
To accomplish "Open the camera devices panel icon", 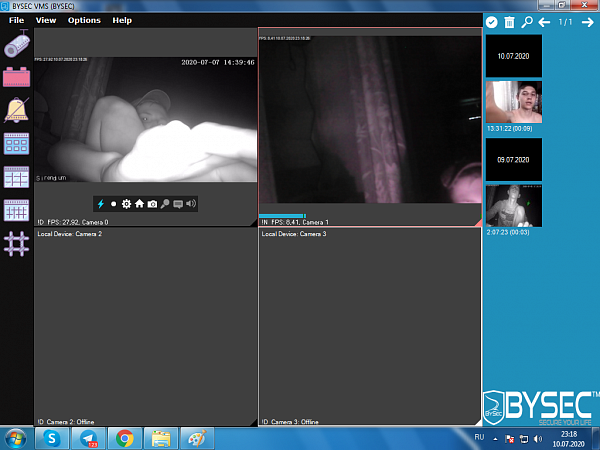I will pyautogui.click(x=17, y=46).
